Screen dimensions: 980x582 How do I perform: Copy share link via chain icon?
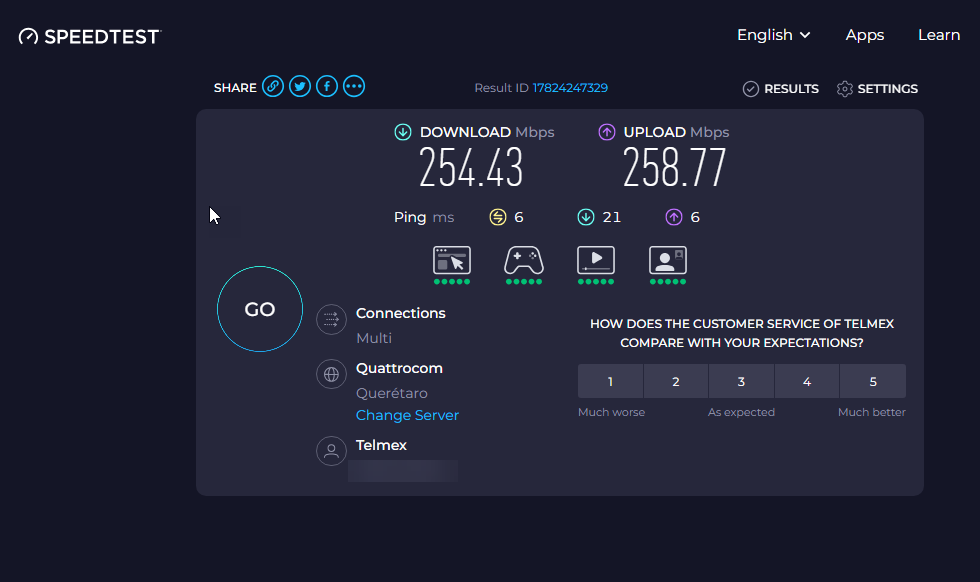point(272,86)
